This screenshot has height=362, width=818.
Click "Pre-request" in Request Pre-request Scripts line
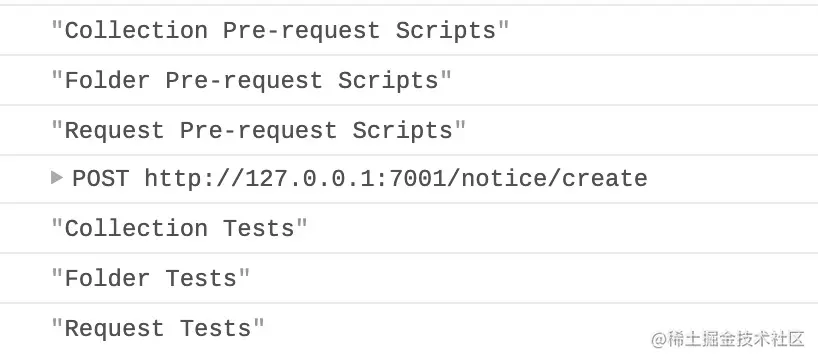[258, 130]
